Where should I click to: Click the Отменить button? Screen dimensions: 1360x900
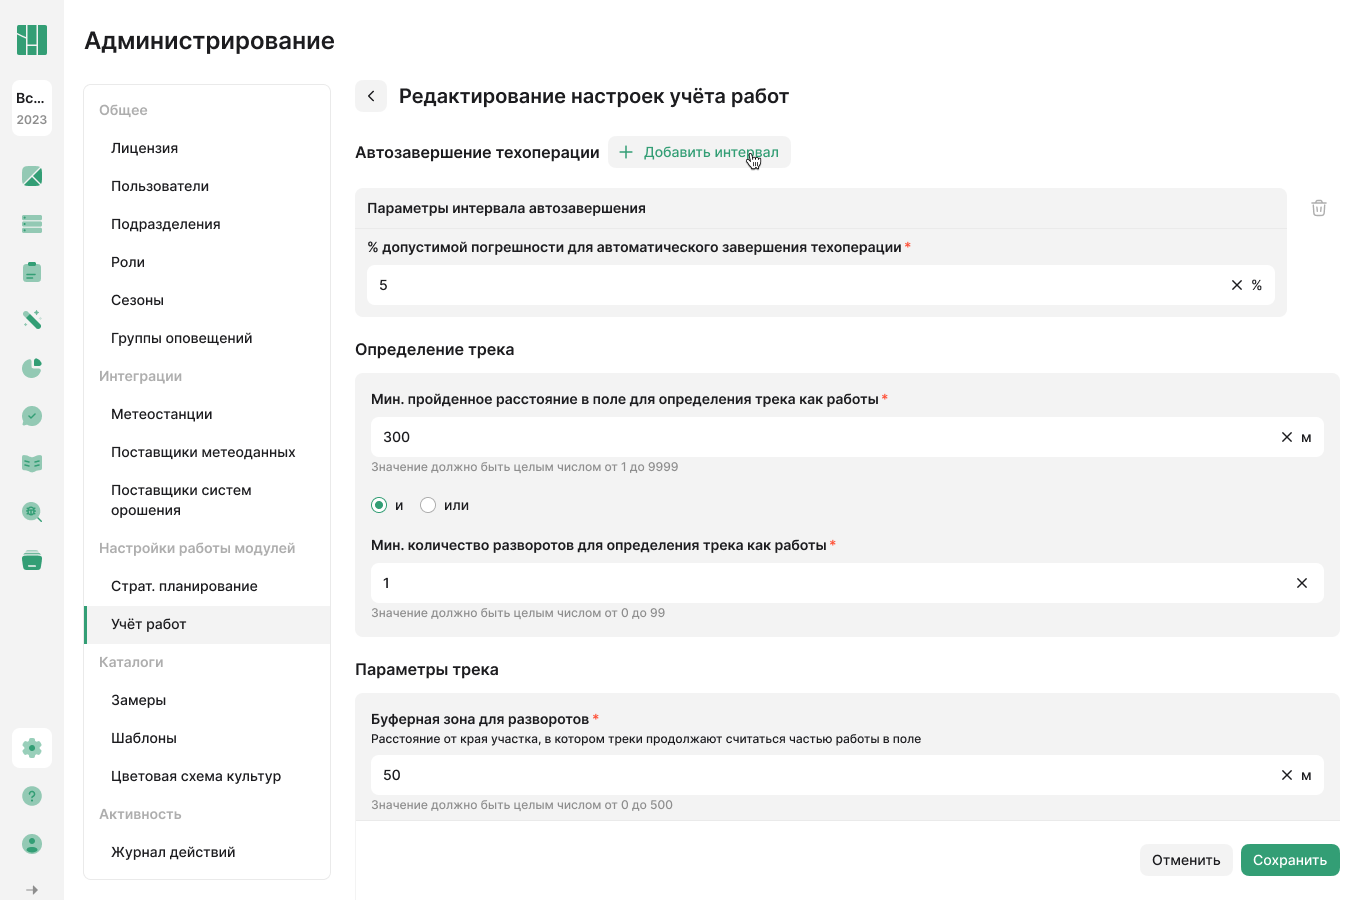coord(1186,860)
